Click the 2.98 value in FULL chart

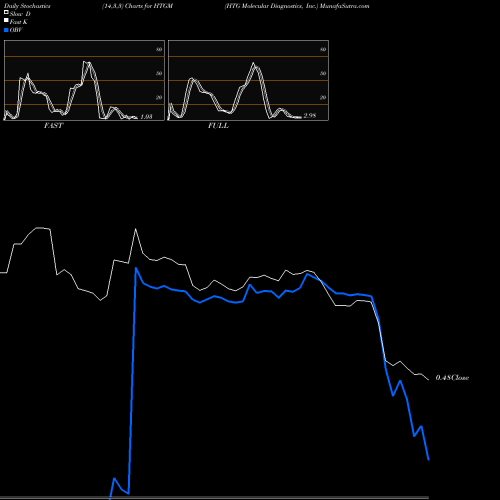click(x=310, y=116)
